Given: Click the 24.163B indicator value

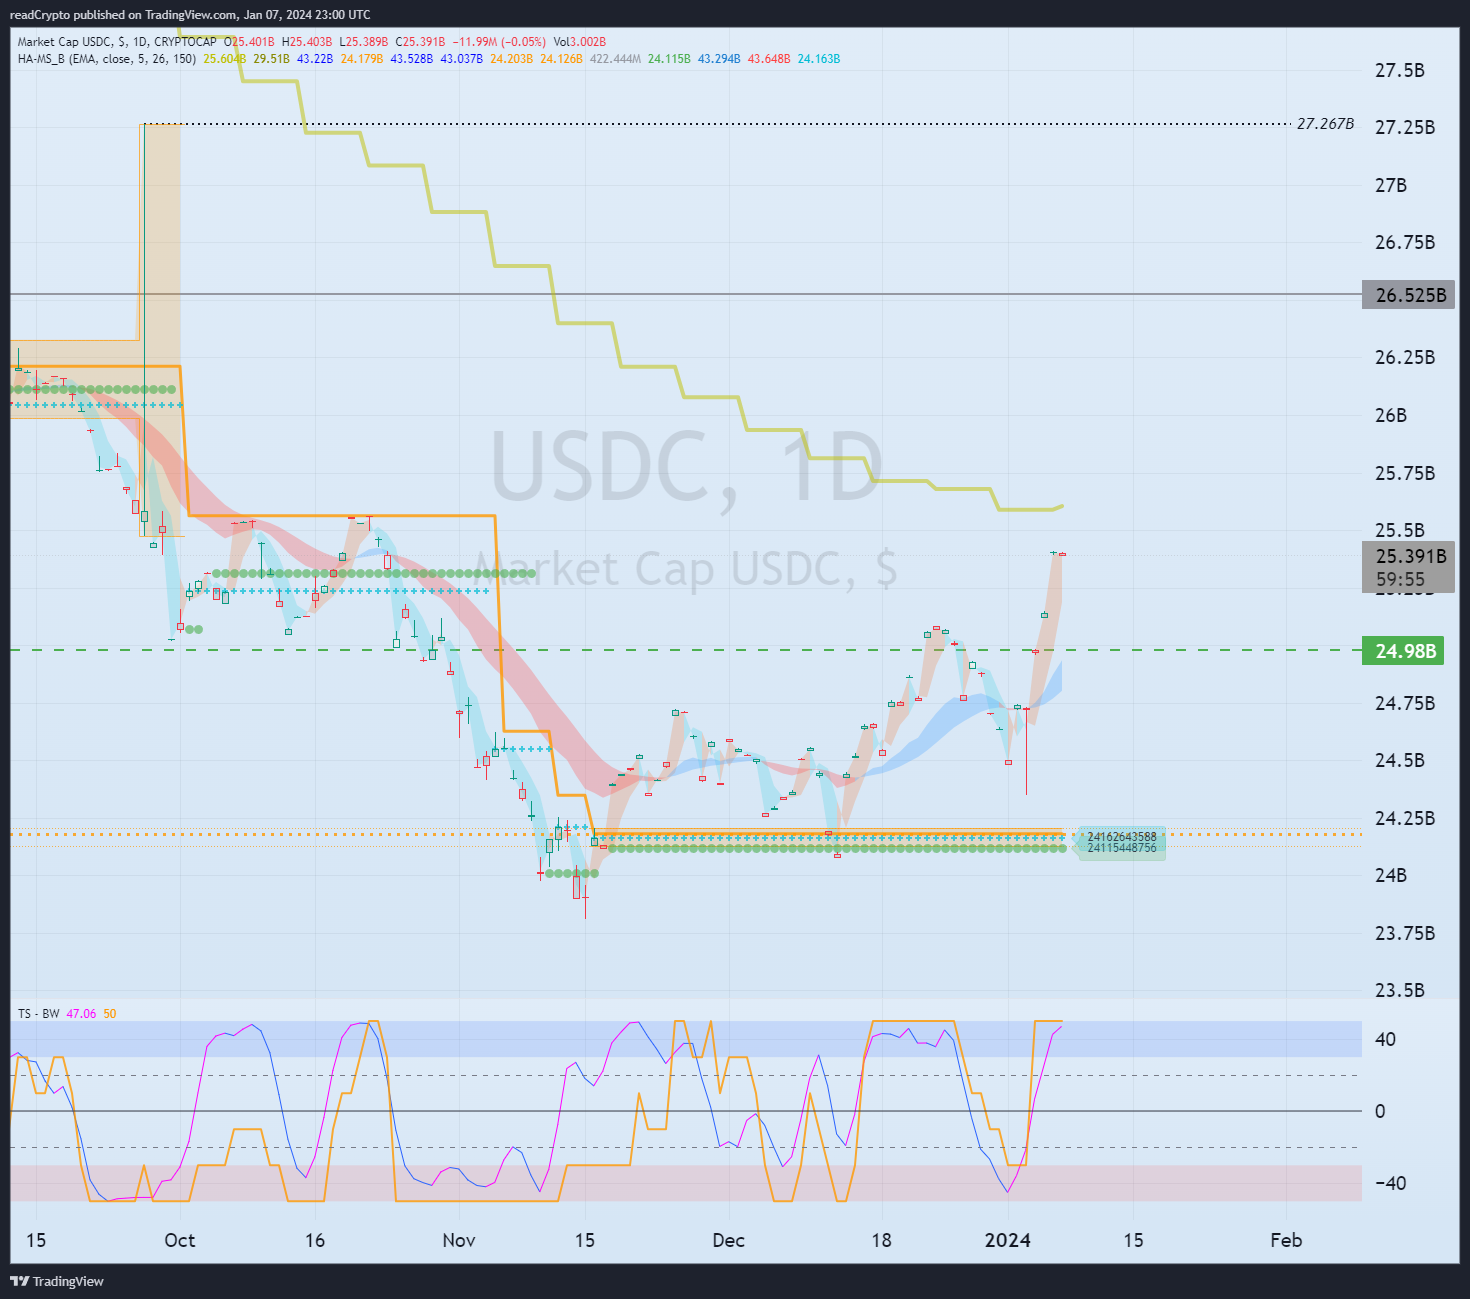Looking at the screenshot, I should click(x=819, y=59).
